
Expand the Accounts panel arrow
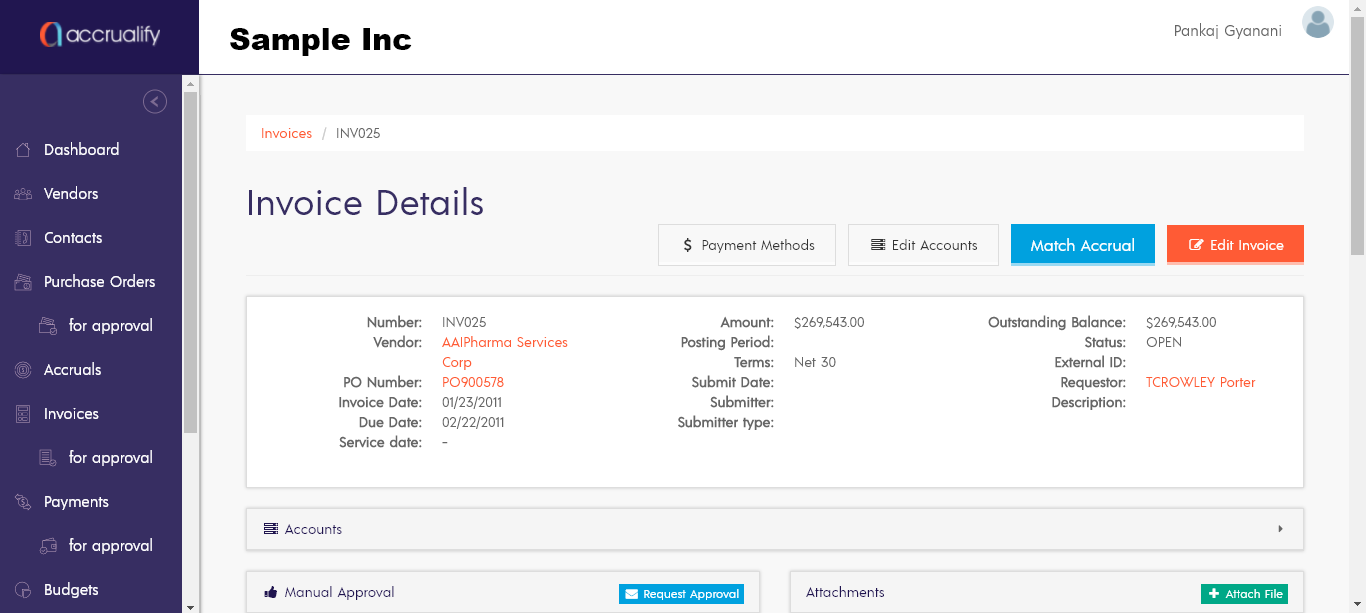[x=1280, y=529]
